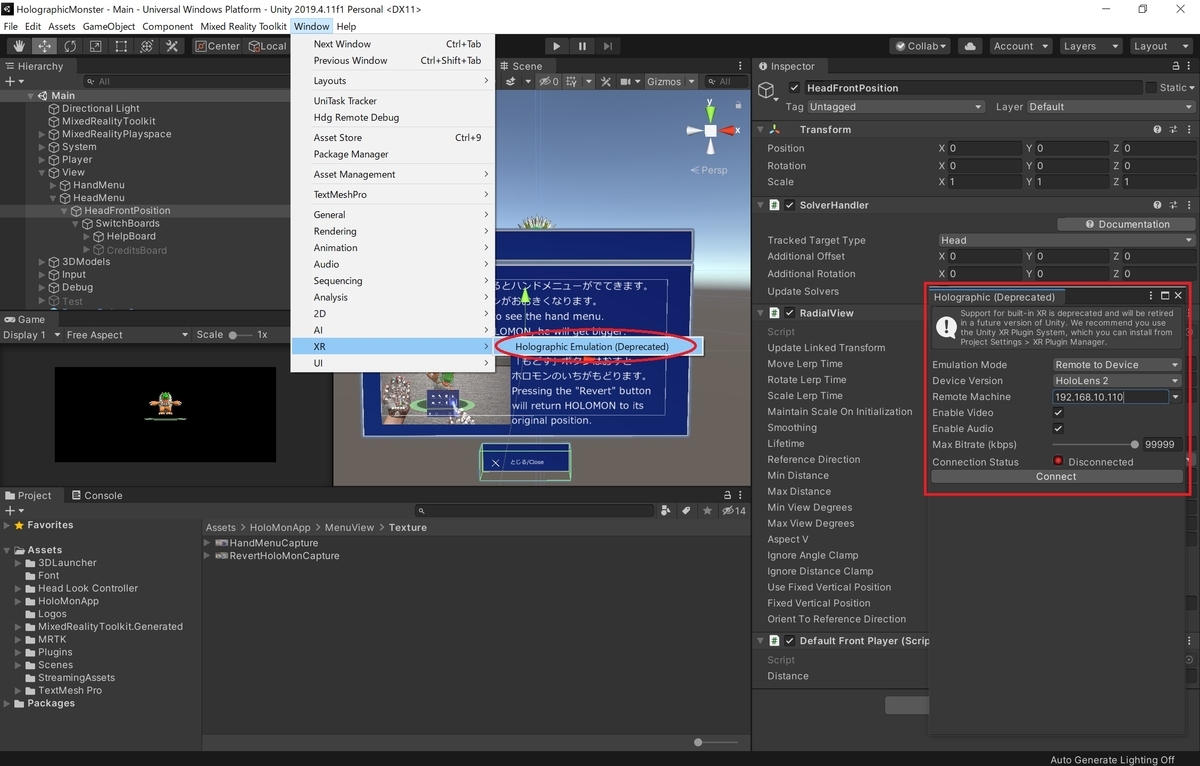Select the Rotate tool
Image resolution: width=1200 pixels, height=766 pixels.
click(x=70, y=46)
